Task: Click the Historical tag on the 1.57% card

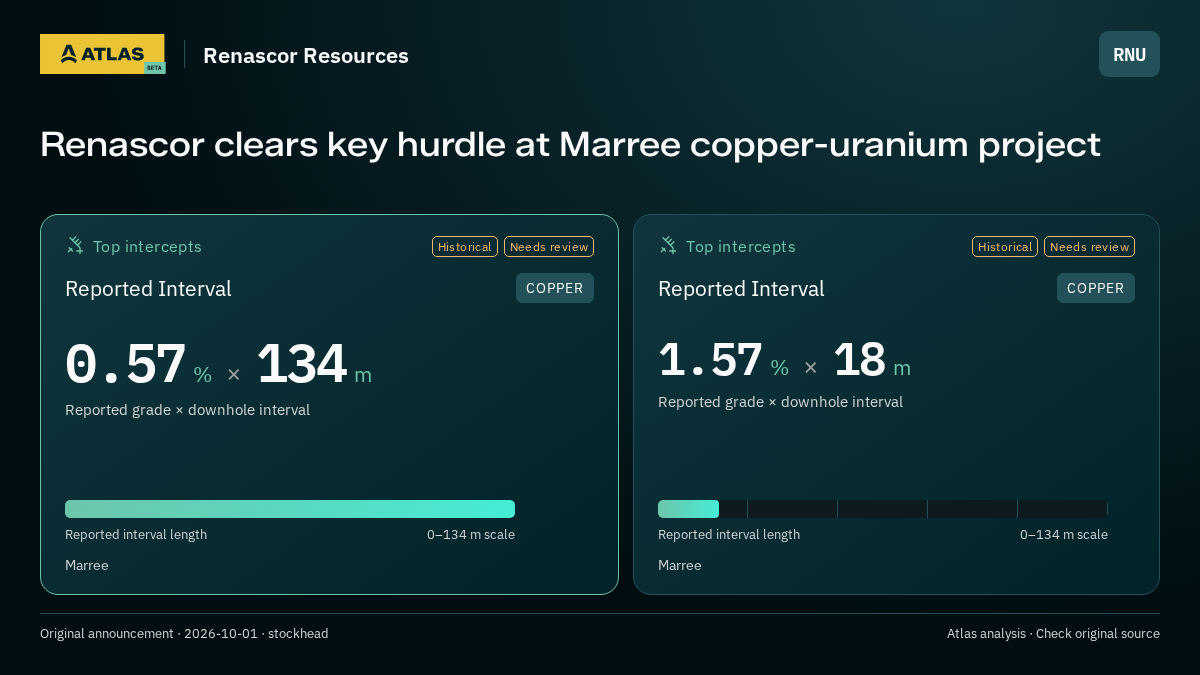Action: [x=1005, y=246]
